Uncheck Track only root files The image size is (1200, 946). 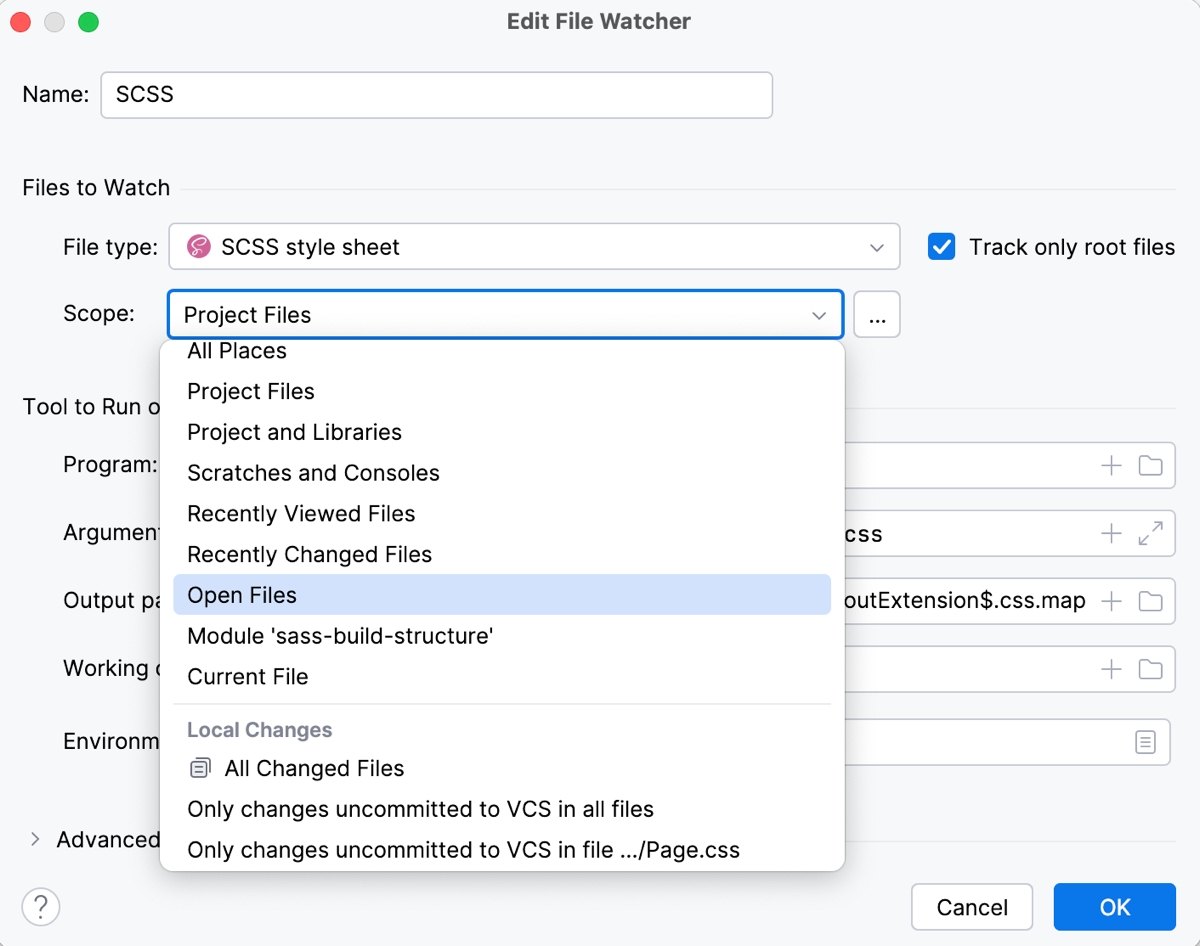tap(941, 246)
